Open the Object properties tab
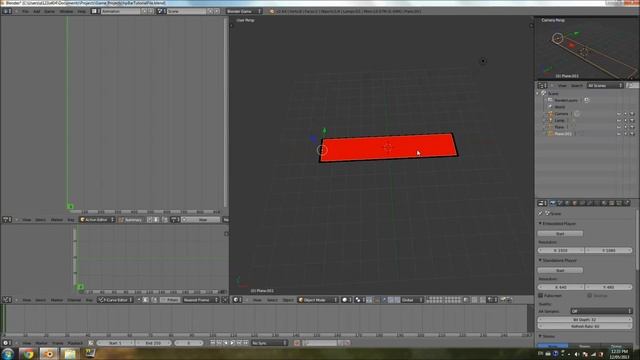 575,203
